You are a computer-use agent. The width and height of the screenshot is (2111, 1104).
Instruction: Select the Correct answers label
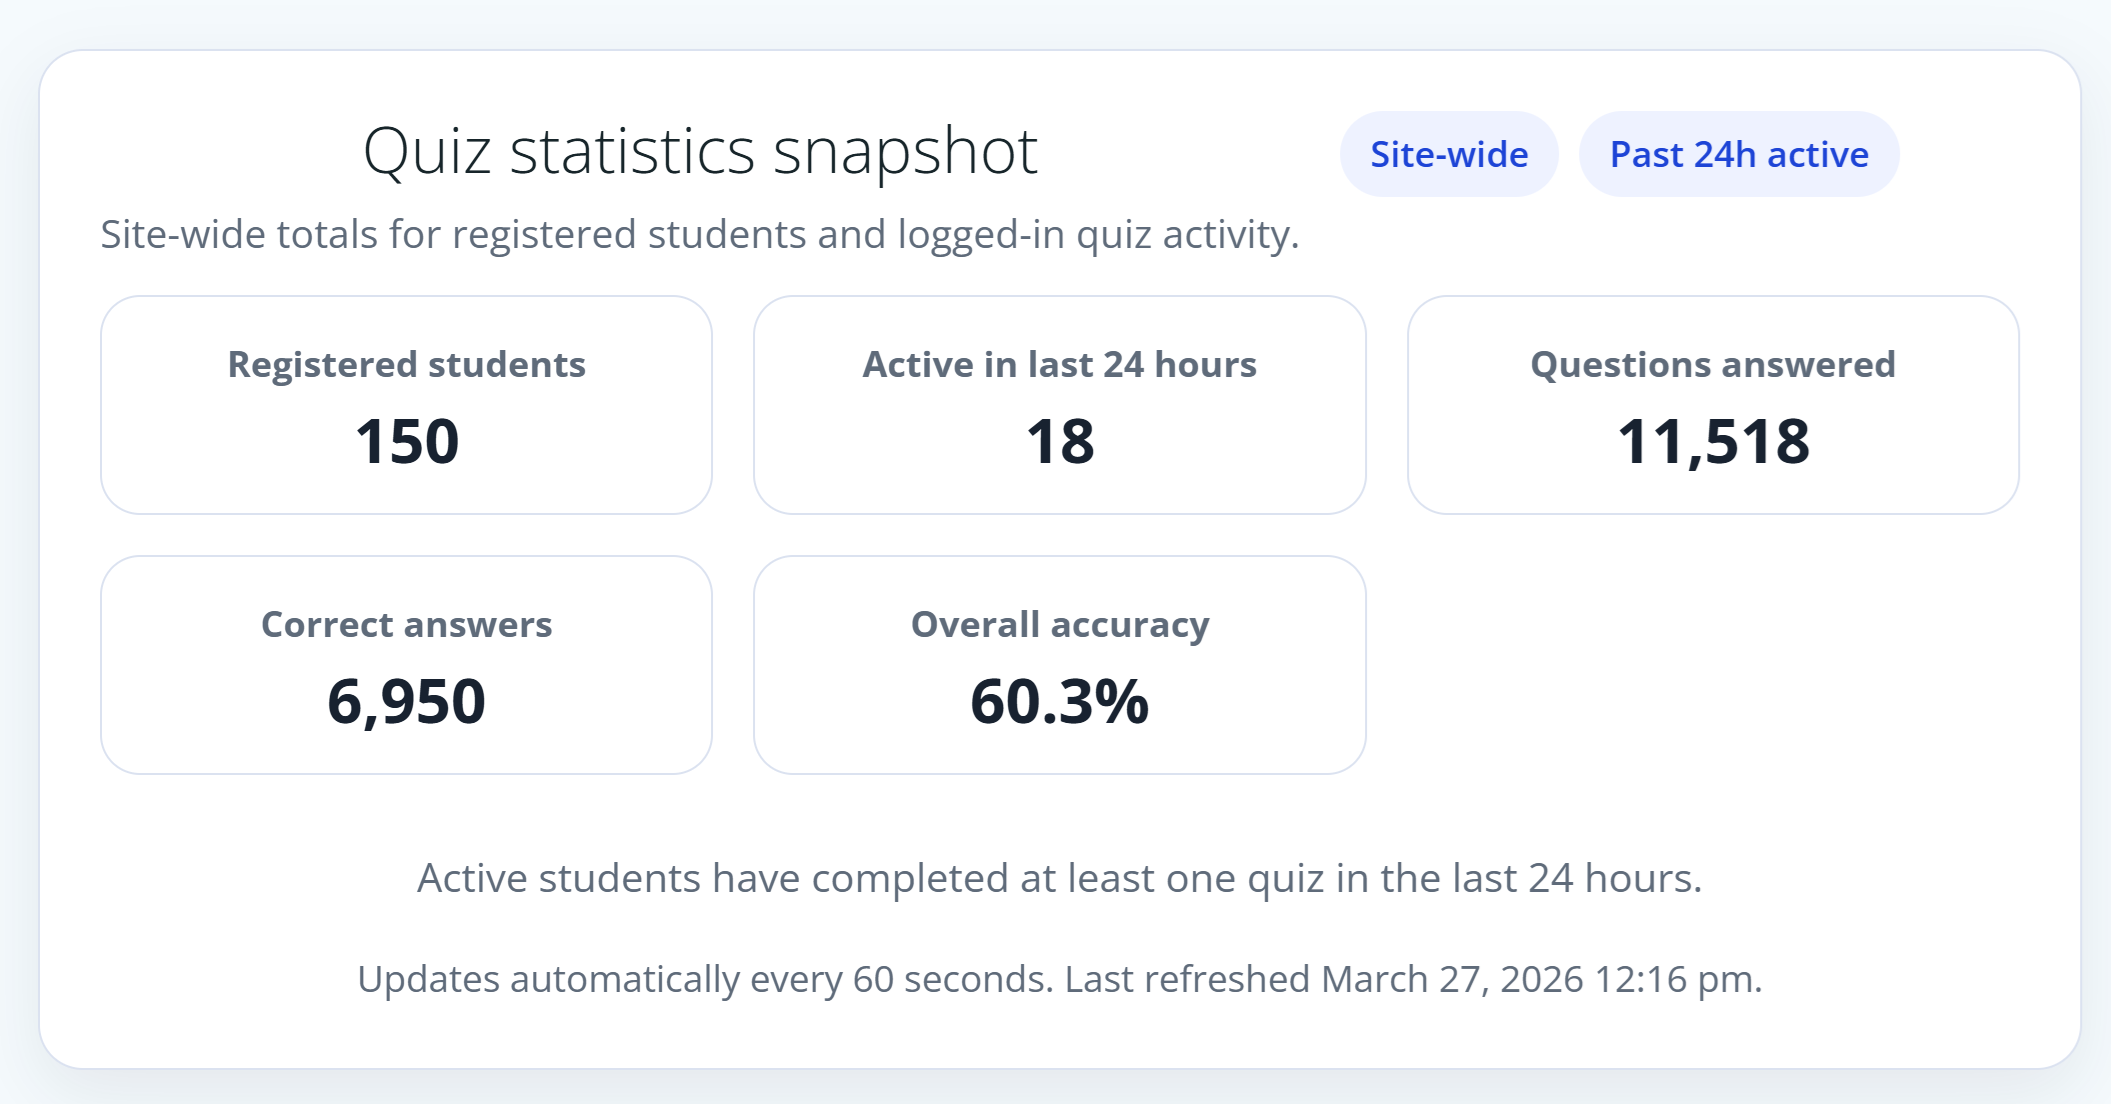coord(406,625)
